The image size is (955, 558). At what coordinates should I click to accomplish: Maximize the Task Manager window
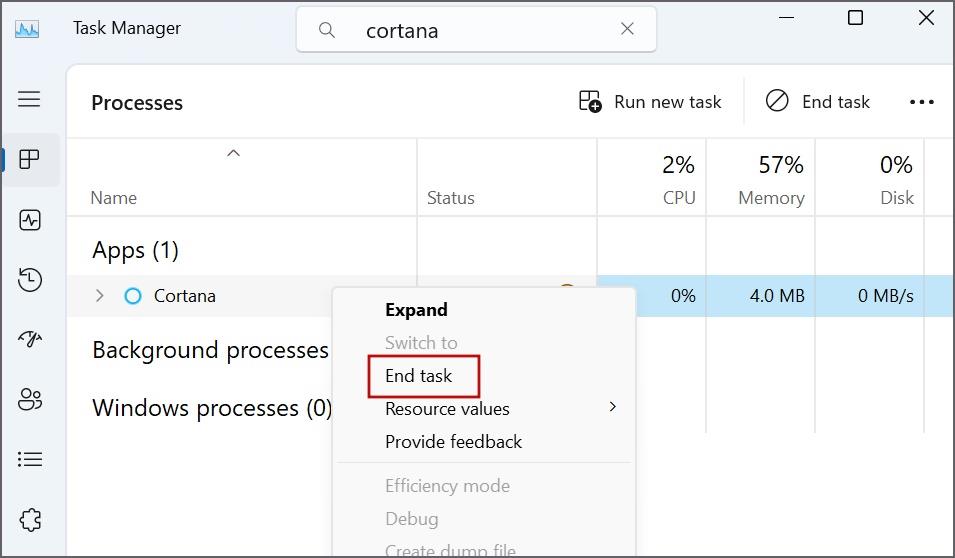pos(856,18)
